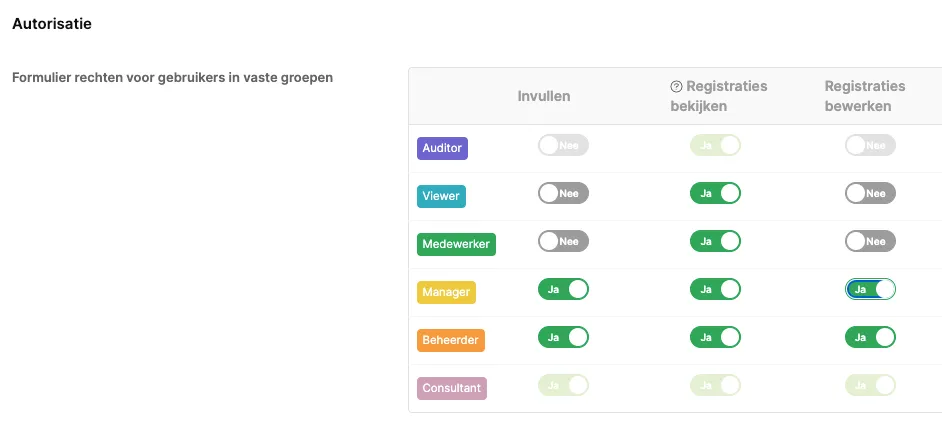Screen dimensions: 942x422
Task: Select the pink Consultant group badge
Action: [451, 388]
